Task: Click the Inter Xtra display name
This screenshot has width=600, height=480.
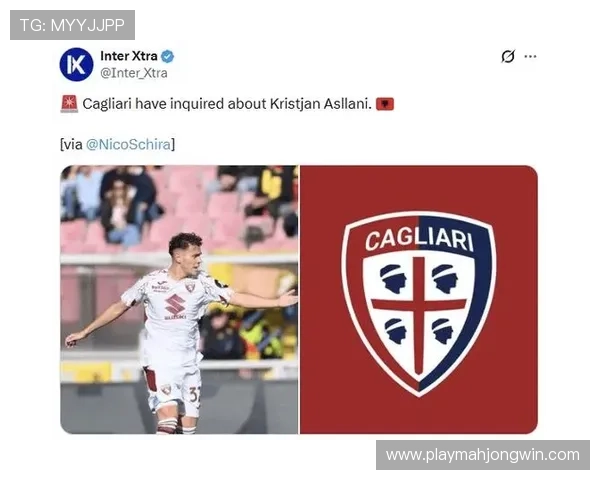Action: (129, 56)
